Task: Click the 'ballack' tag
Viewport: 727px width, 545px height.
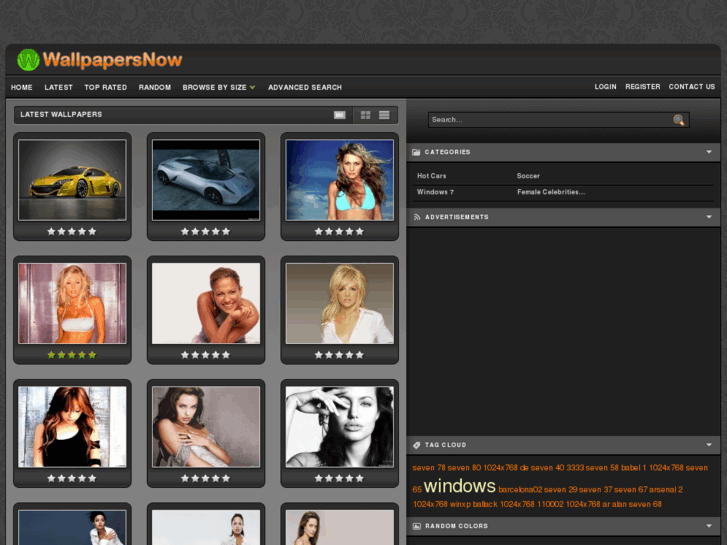Action: 485,504
